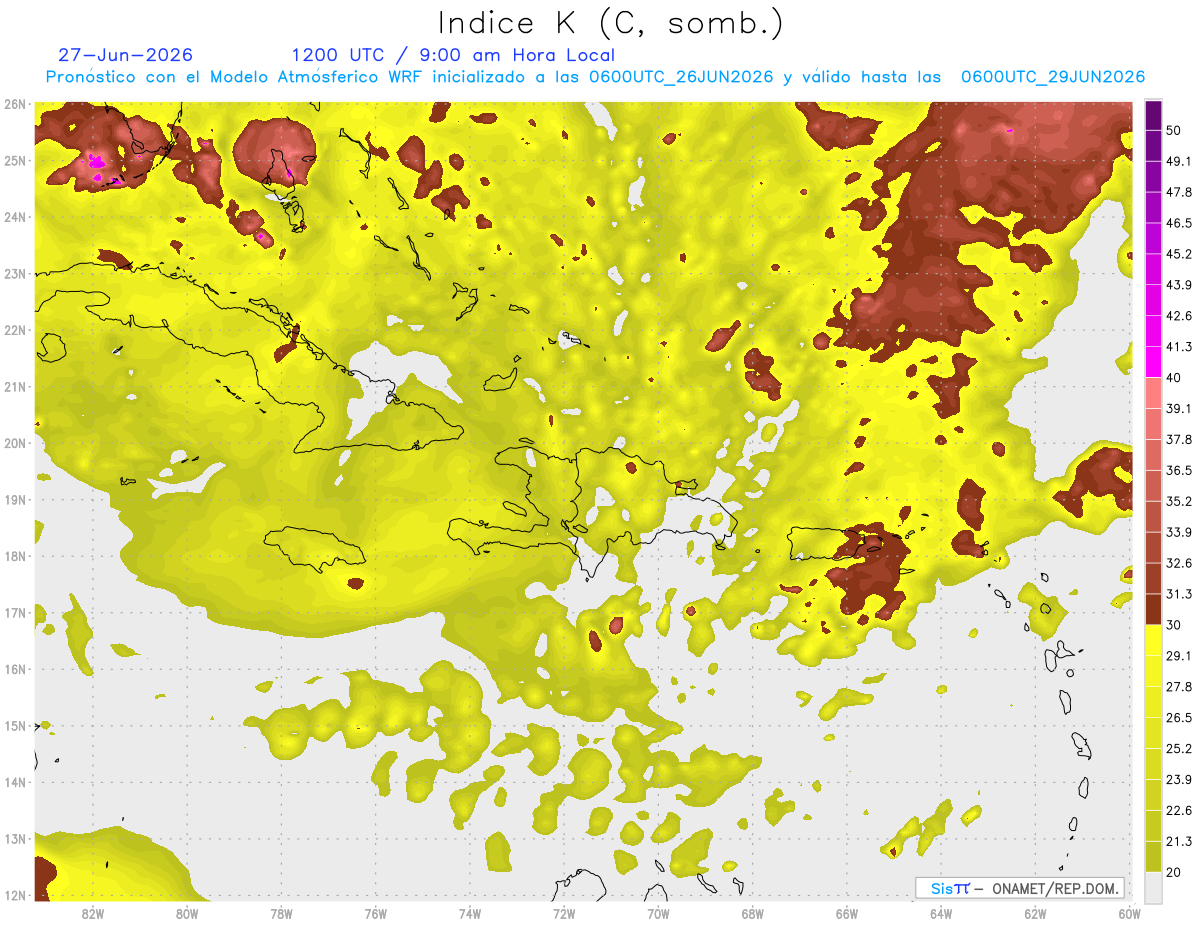This screenshot has width=1200, height=927.
Task: Click the "47.8" color scale label
Action: click(x=1178, y=192)
